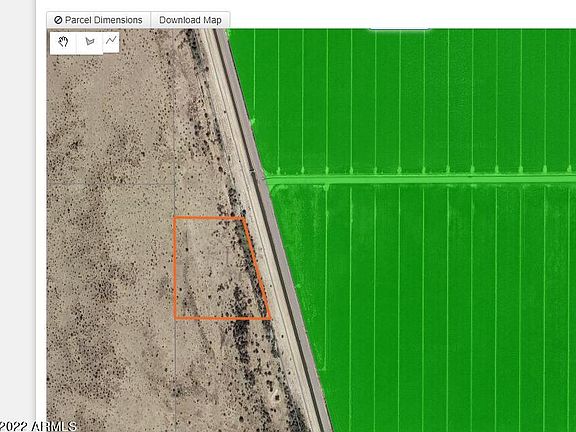Click the open desert land west of the parcel

pyautogui.click(x=110, y=257)
